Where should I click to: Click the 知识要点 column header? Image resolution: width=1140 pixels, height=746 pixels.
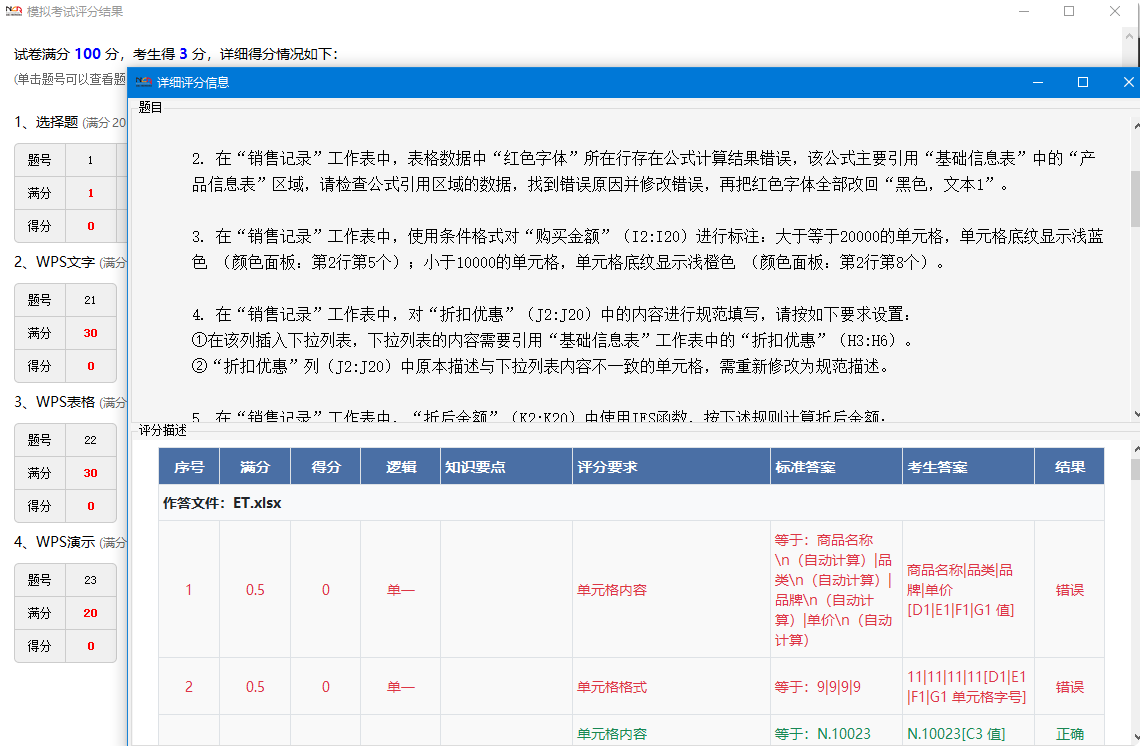pyautogui.click(x=507, y=467)
